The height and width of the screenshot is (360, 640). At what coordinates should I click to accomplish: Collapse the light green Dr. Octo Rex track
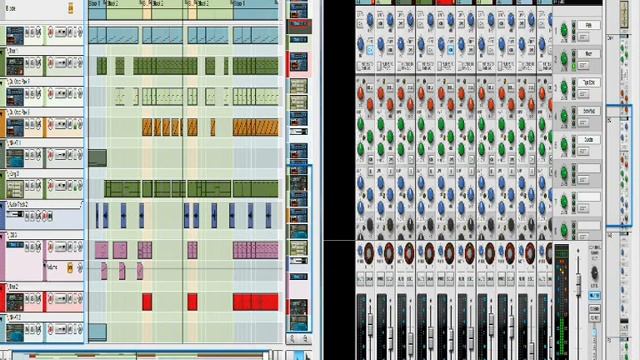pos(2,82)
